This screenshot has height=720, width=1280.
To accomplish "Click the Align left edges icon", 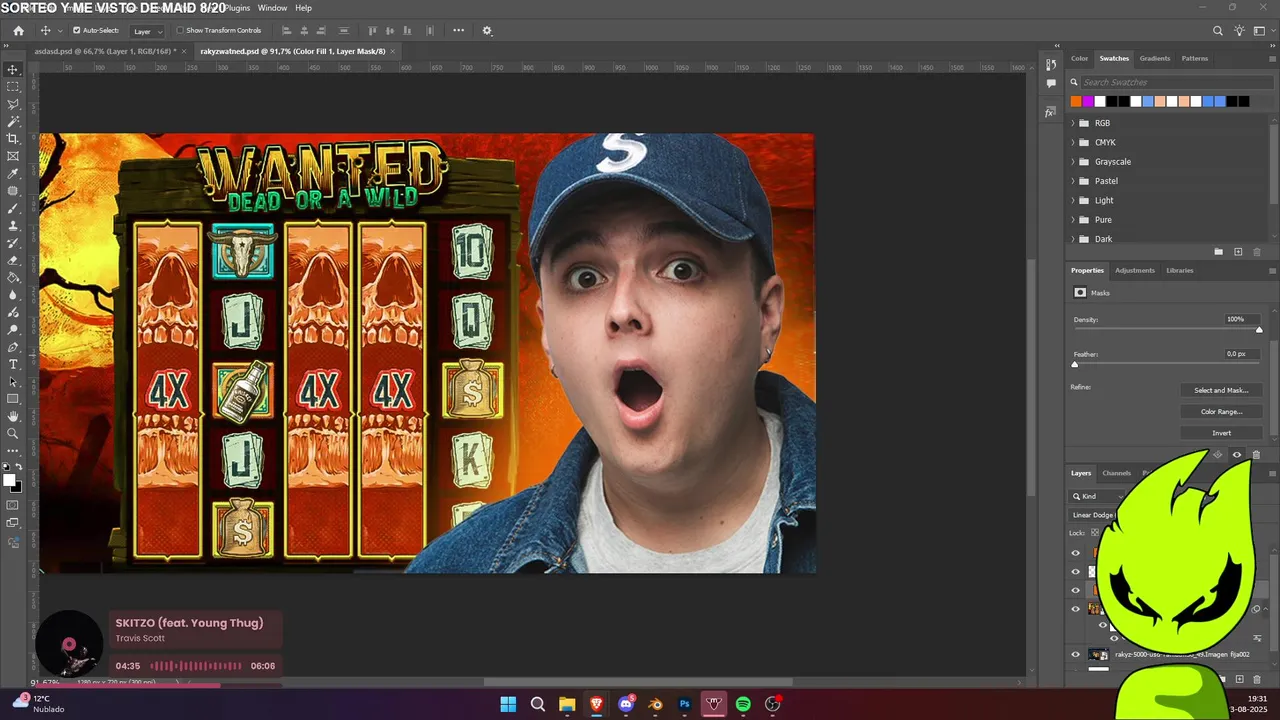I will (x=287, y=31).
